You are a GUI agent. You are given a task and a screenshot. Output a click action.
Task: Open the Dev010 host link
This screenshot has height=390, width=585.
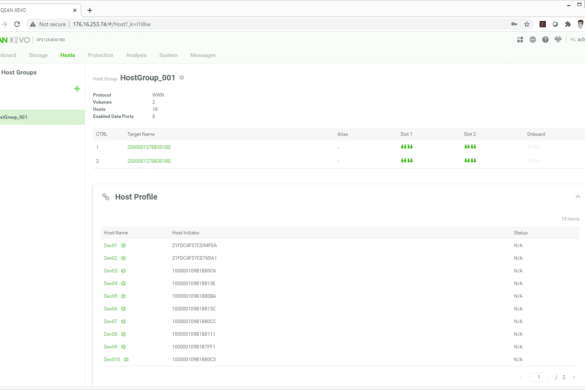[112, 360]
